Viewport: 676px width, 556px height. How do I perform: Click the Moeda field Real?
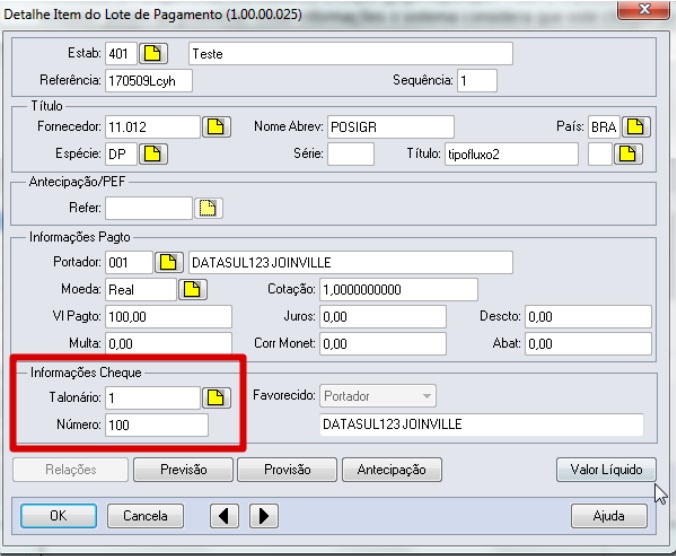coord(141,290)
